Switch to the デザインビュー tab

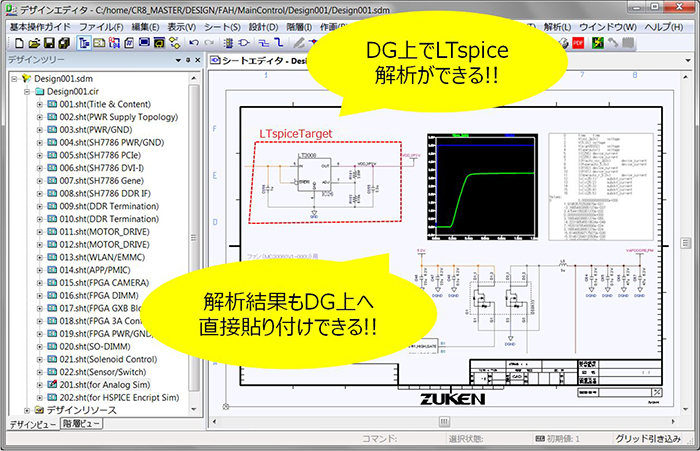pyautogui.click(x=33, y=424)
